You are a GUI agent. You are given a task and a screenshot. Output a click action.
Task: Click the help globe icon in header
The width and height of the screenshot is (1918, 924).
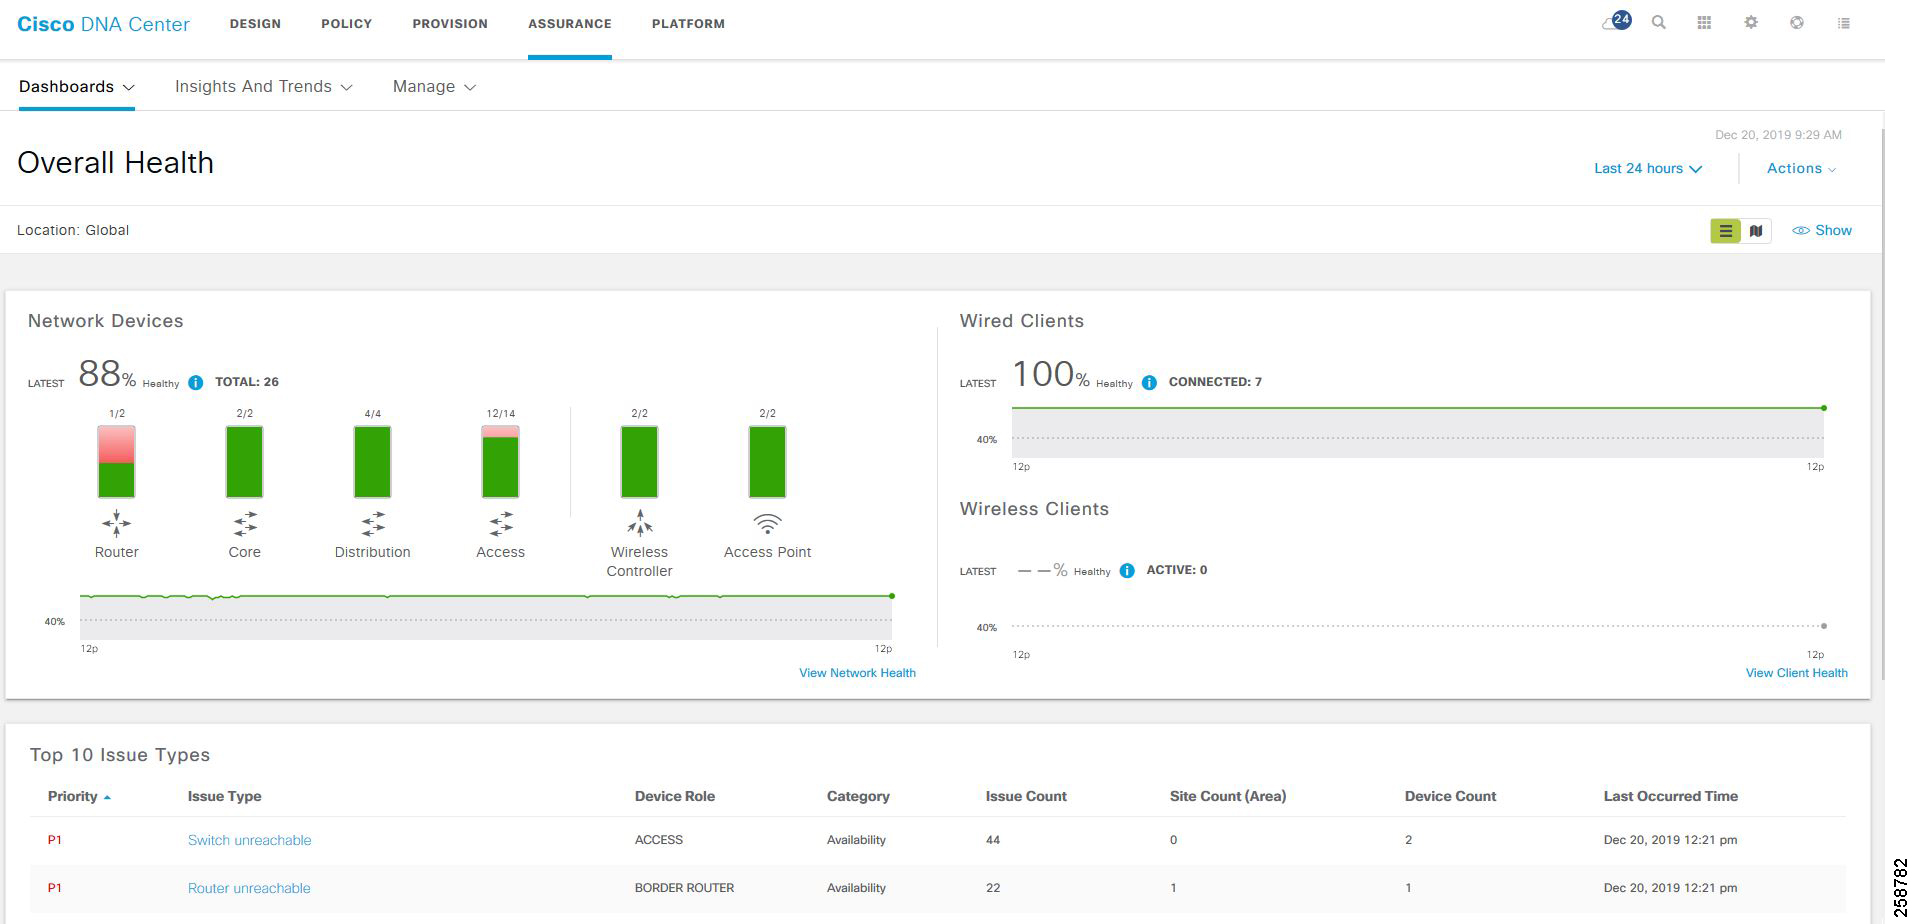1797,22
